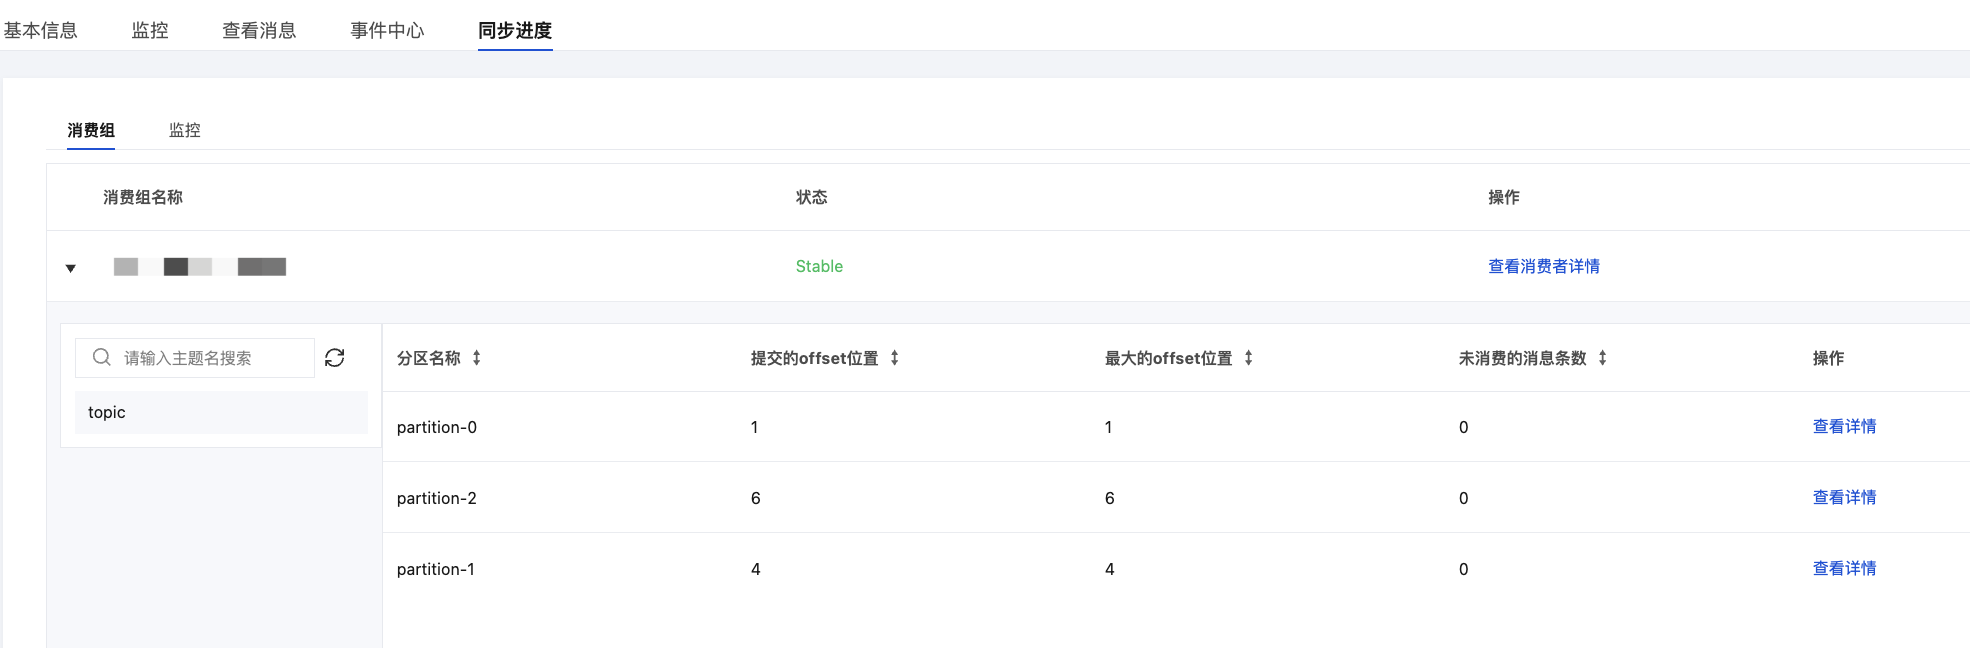
Task: Click the magnifier icon in topic search
Action: coord(101,358)
